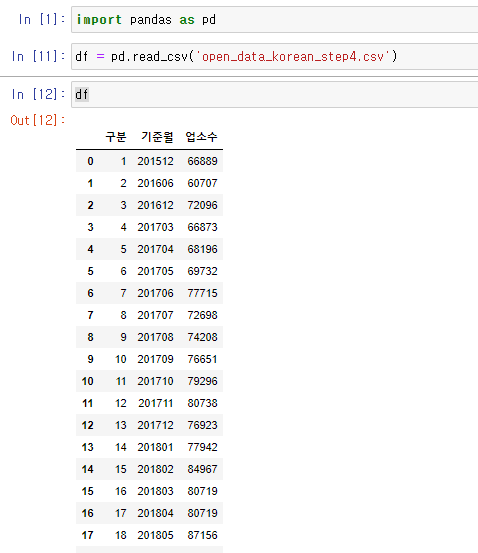The width and height of the screenshot is (478, 553).
Task: Click the In [1]: prompt label
Action: [42, 19]
